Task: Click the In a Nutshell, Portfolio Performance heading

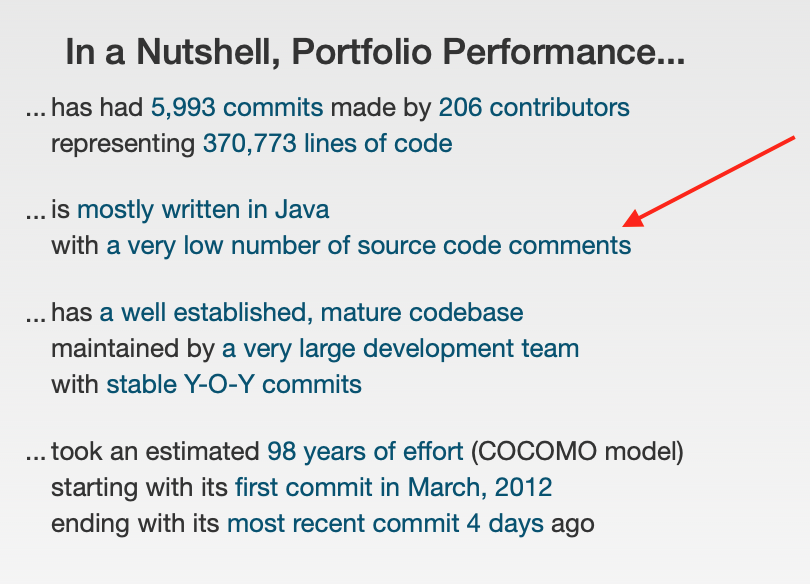Action: tap(376, 52)
